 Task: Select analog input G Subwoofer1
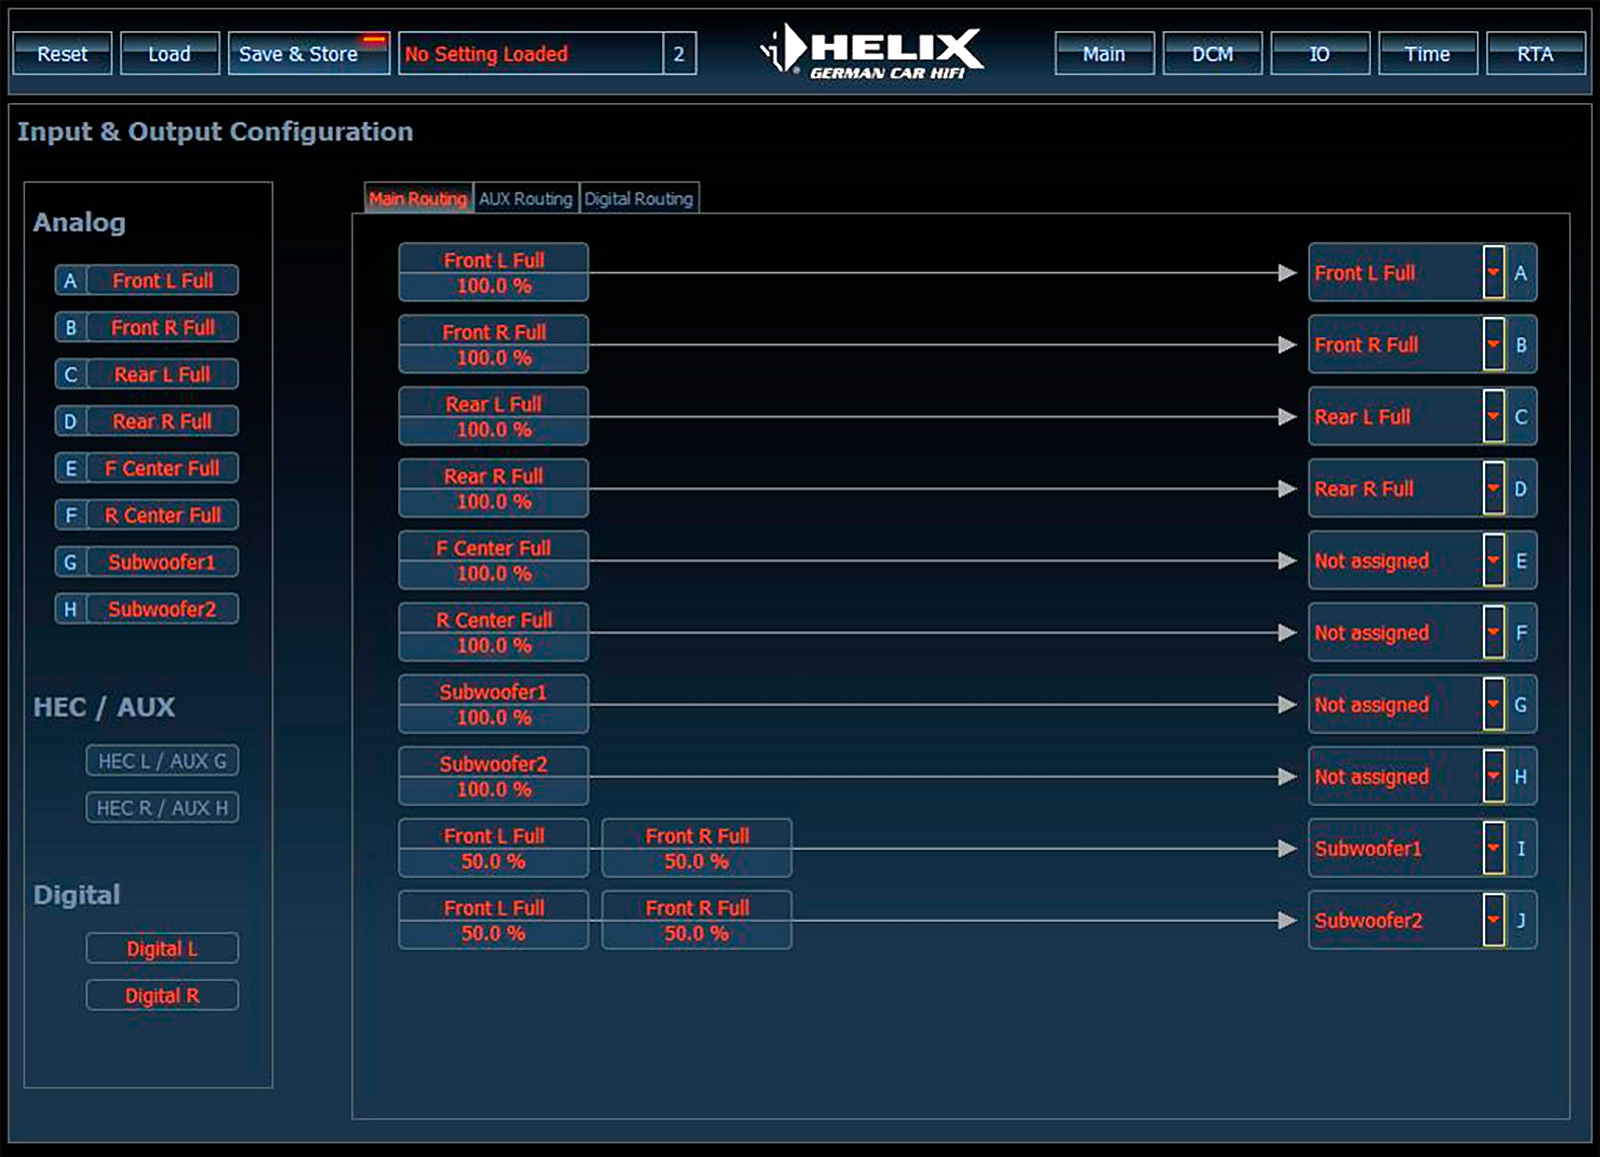[147, 562]
